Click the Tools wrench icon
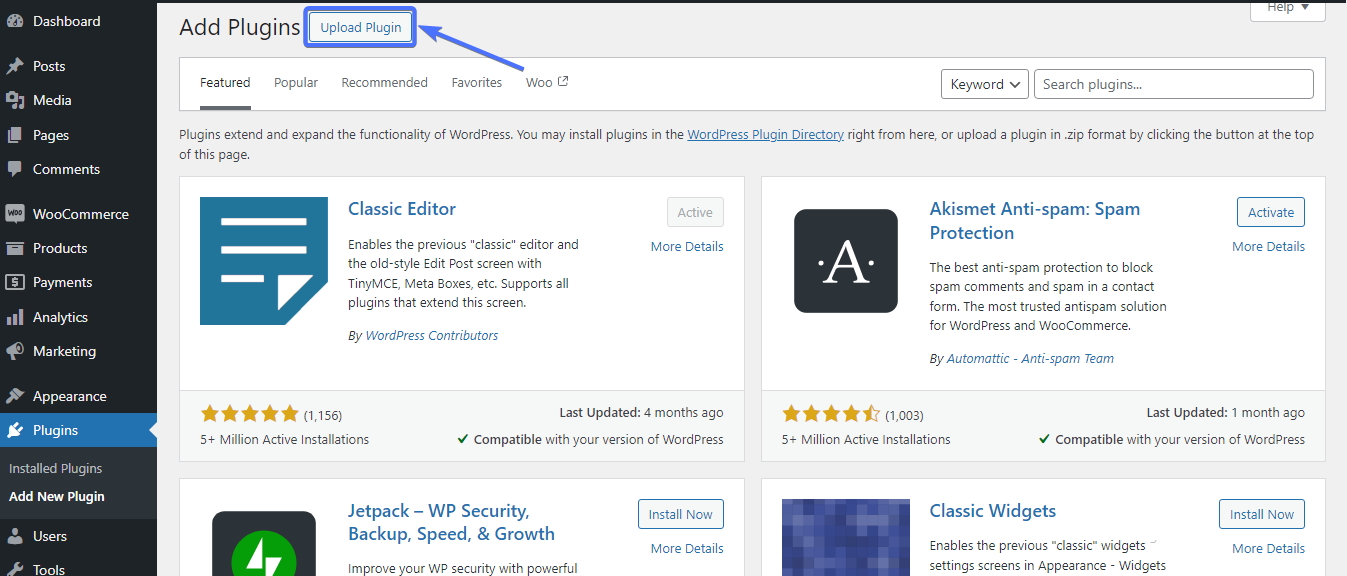This screenshot has height=576, width=1347. [15, 569]
